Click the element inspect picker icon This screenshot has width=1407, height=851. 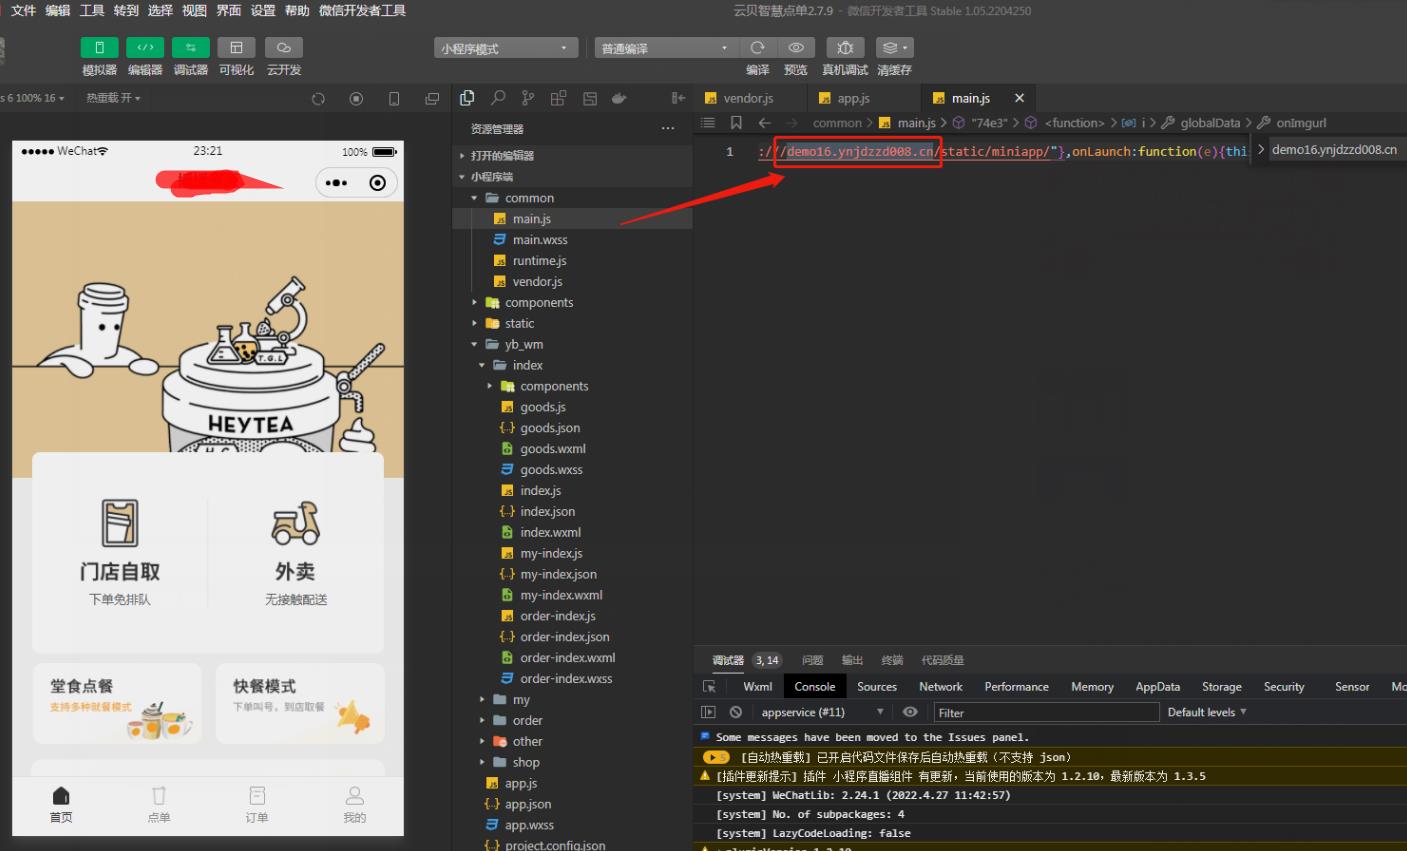709,687
